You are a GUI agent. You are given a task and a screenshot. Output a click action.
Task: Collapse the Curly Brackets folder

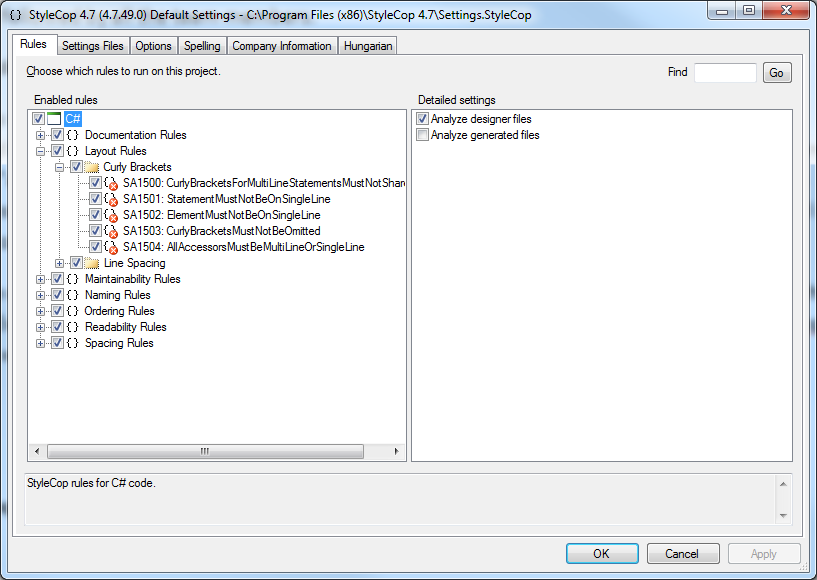click(x=59, y=167)
